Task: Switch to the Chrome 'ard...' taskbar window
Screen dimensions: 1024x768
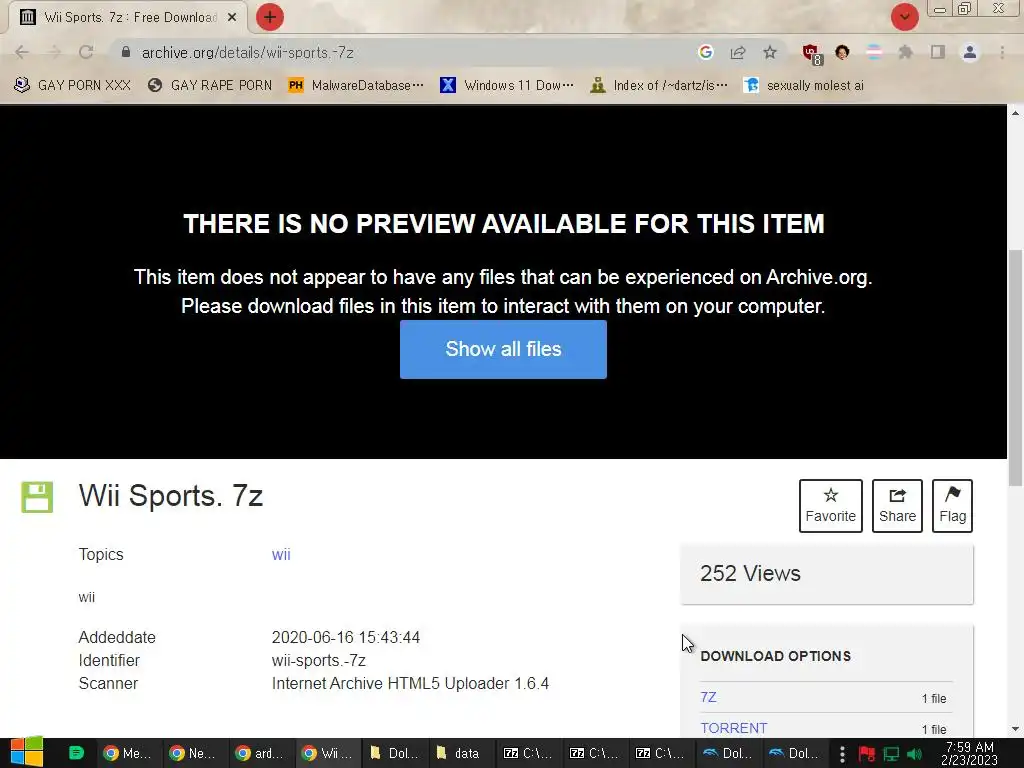Action: tap(260, 753)
